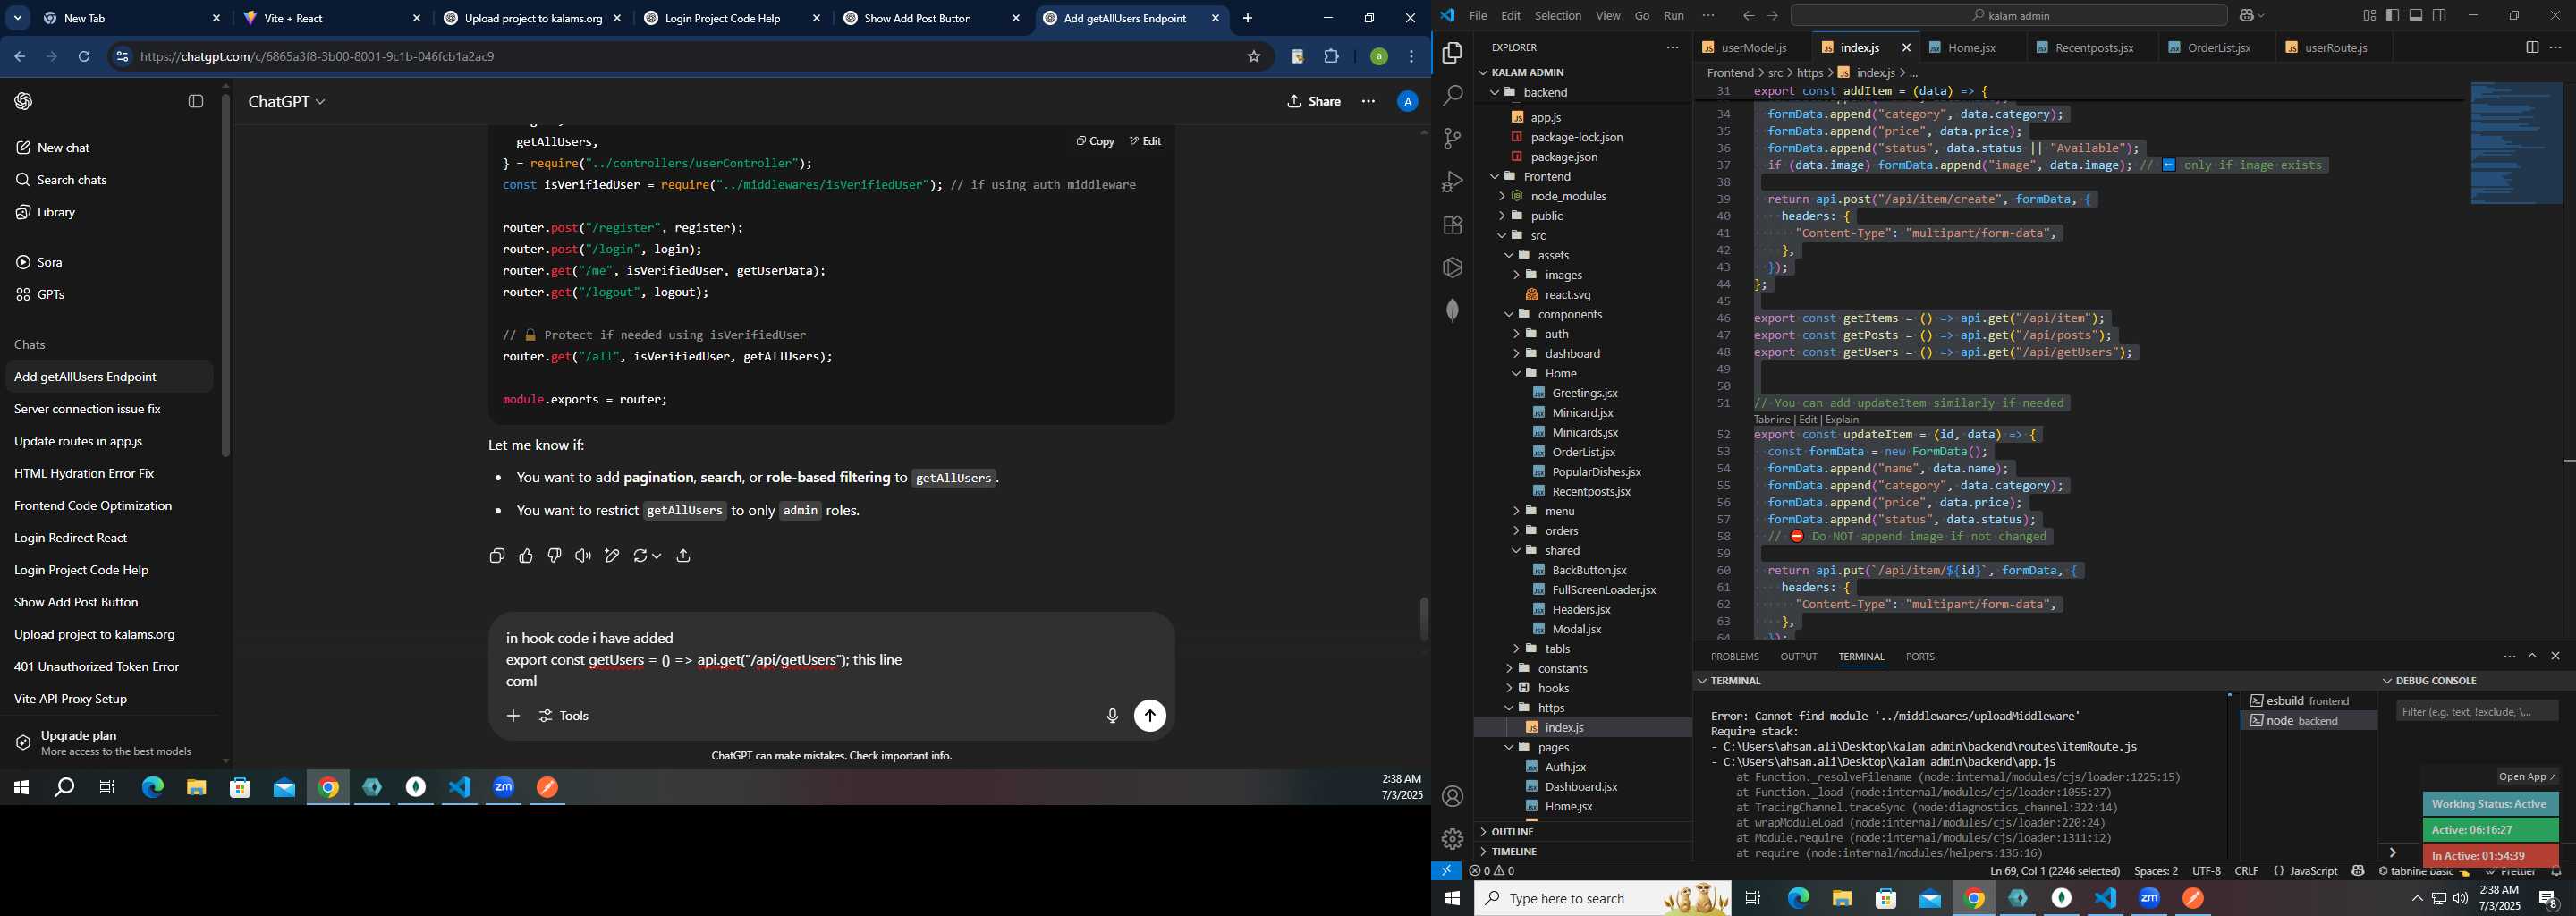
Task: Click the Open App link in VS Code
Action: (x=2526, y=777)
